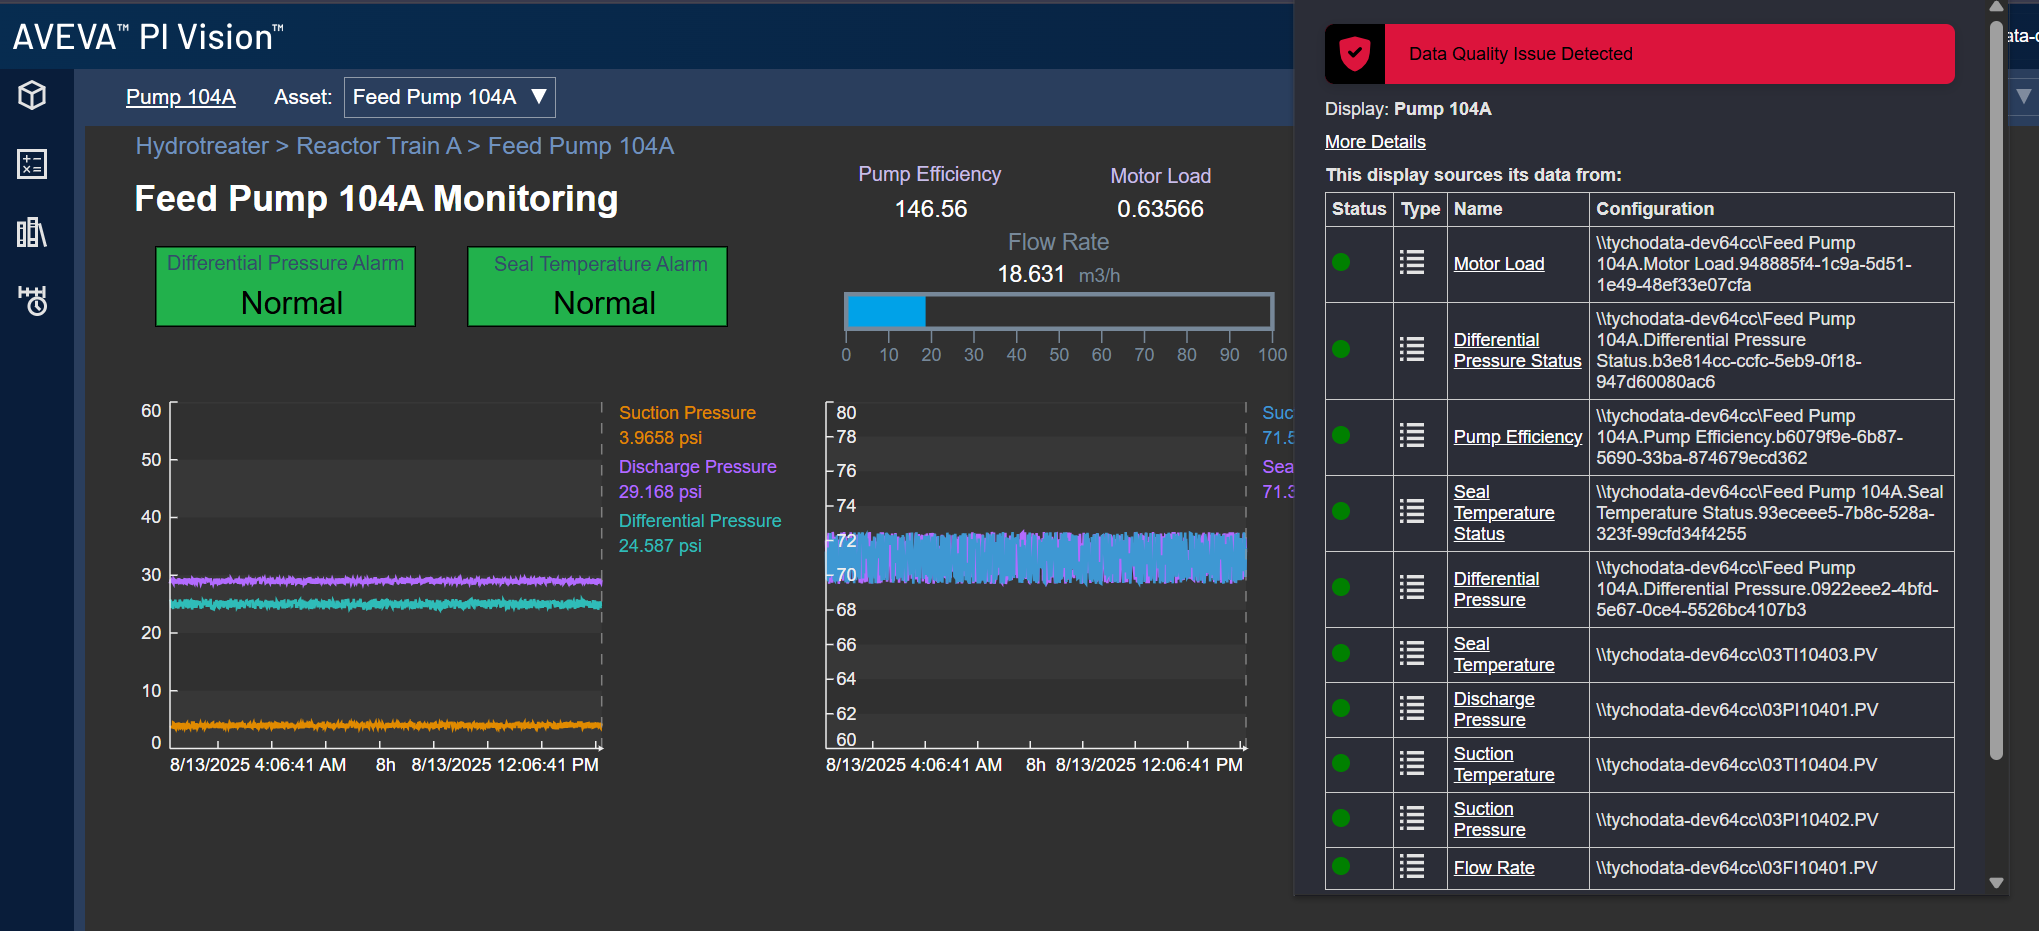Click the type icon in Seal Temperature row
This screenshot has width=2039, height=931.
(1412, 654)
